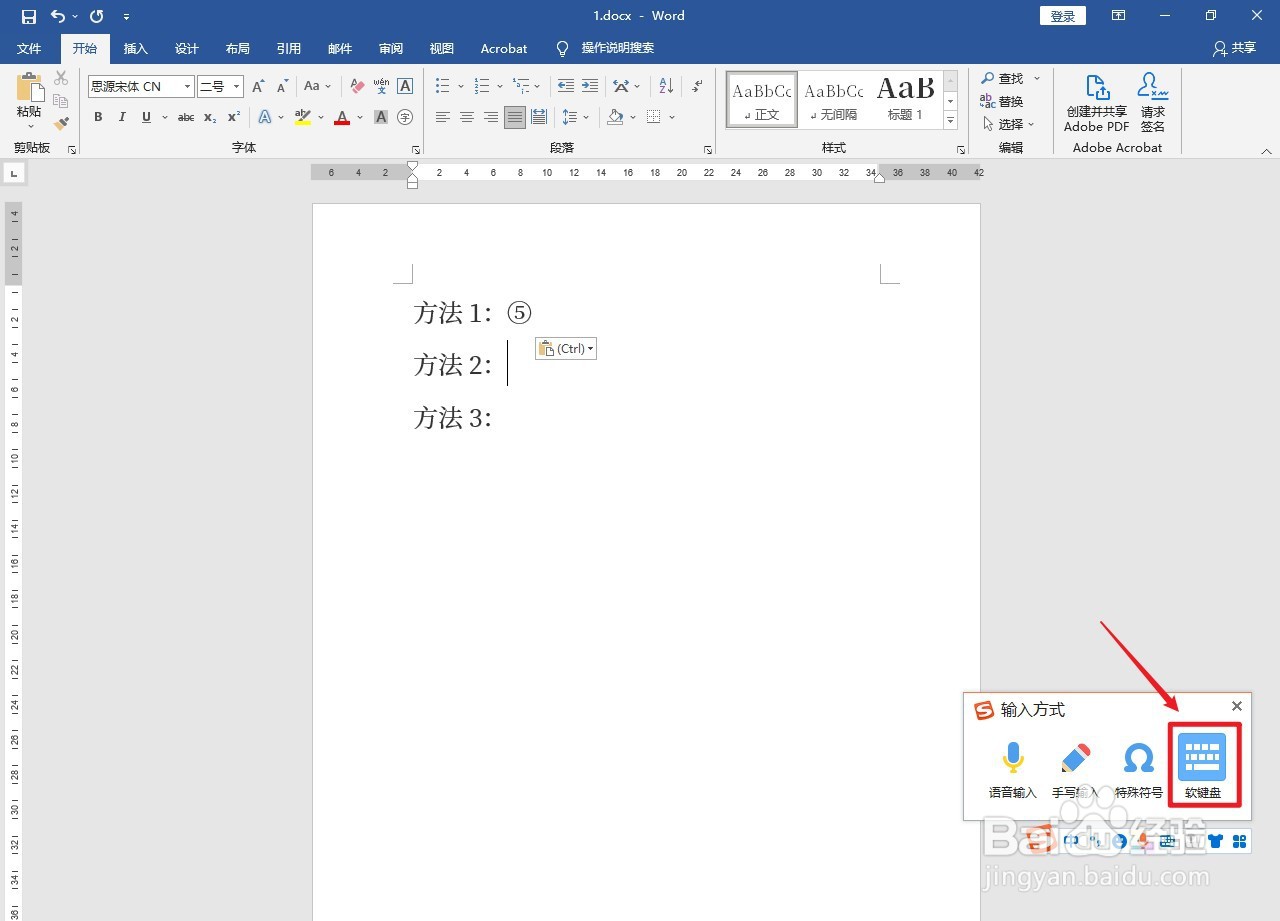
Task: Center align the text
Action: click(x=467, y=117)
